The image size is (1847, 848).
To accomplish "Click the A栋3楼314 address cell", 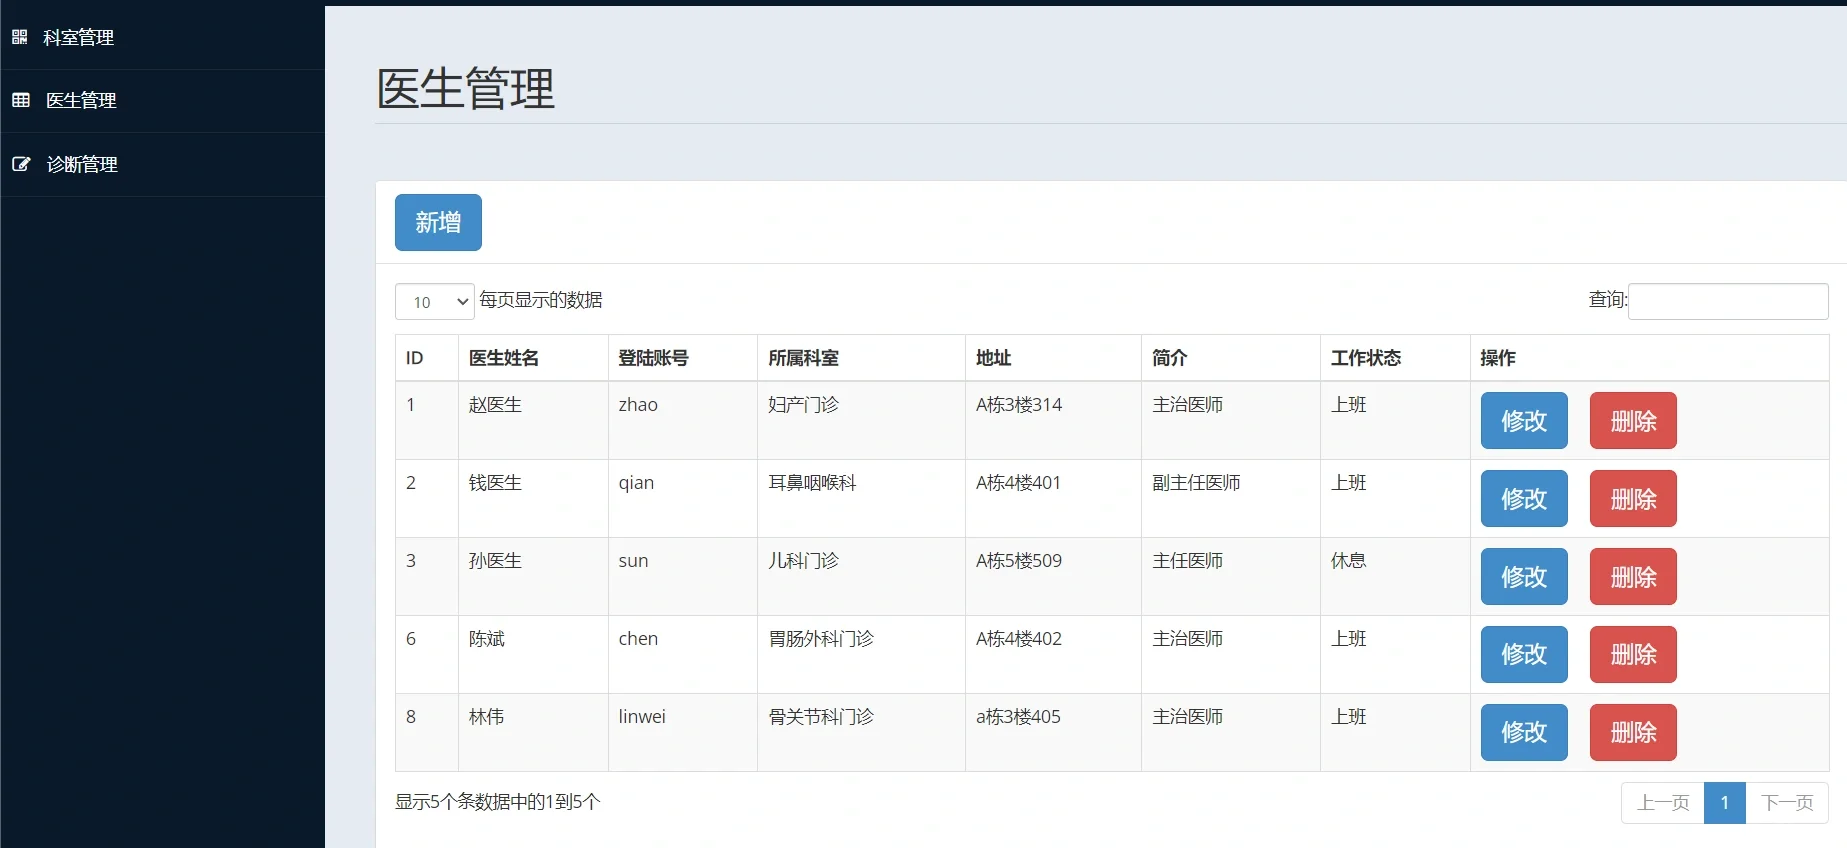I will (x=1053, y=420).
